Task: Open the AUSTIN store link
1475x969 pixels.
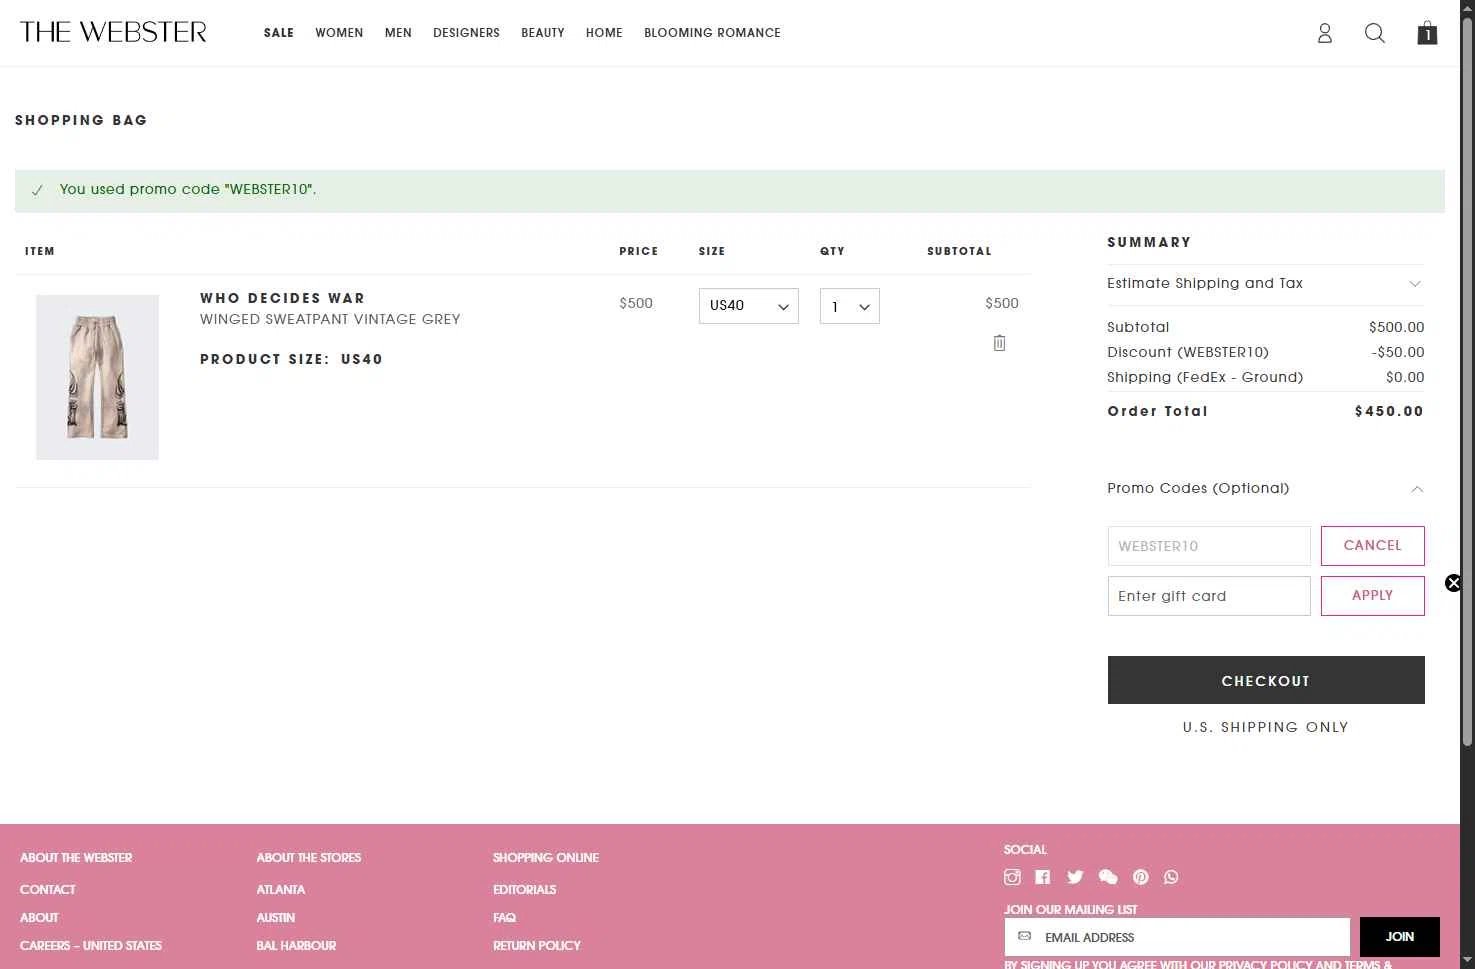Action: tap(276, 917)
